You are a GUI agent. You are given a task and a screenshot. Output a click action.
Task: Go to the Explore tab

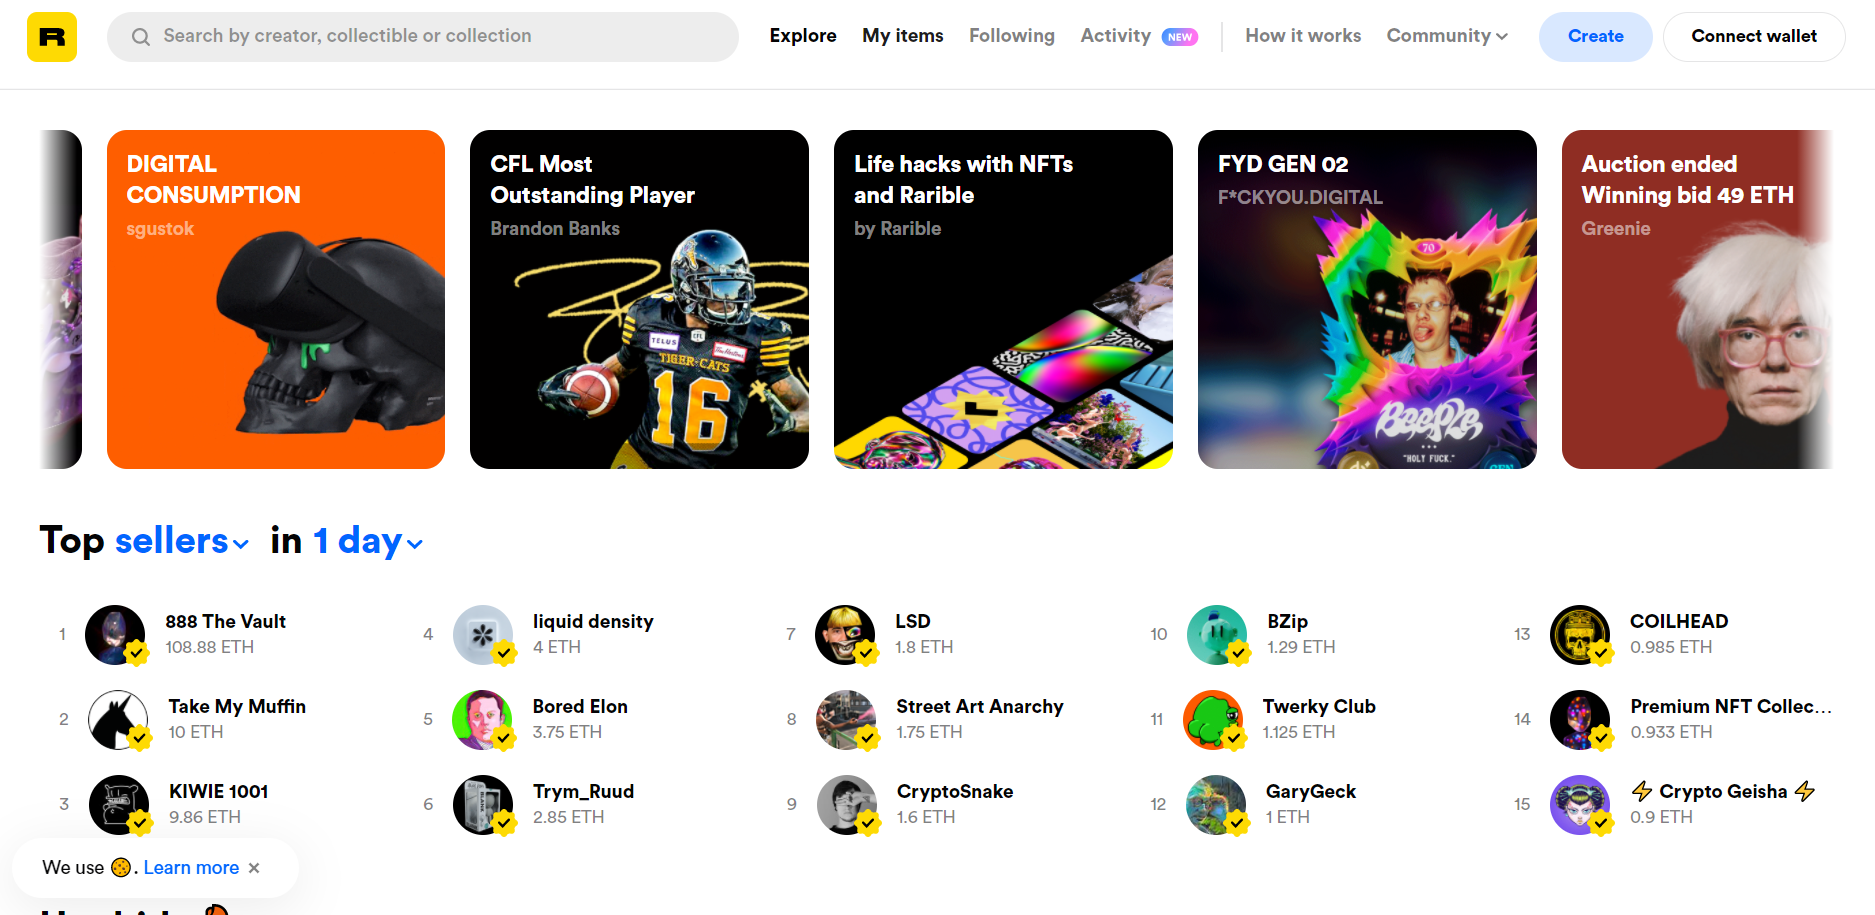(x=803, y=36)
